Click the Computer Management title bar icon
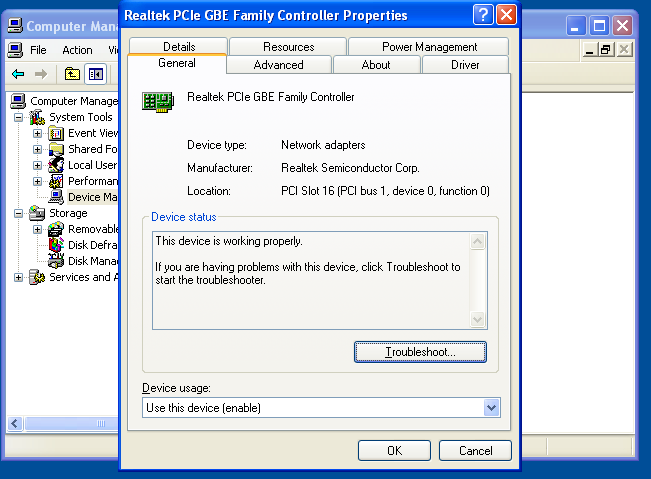This screenshot has width=651, height=479. 15,26
